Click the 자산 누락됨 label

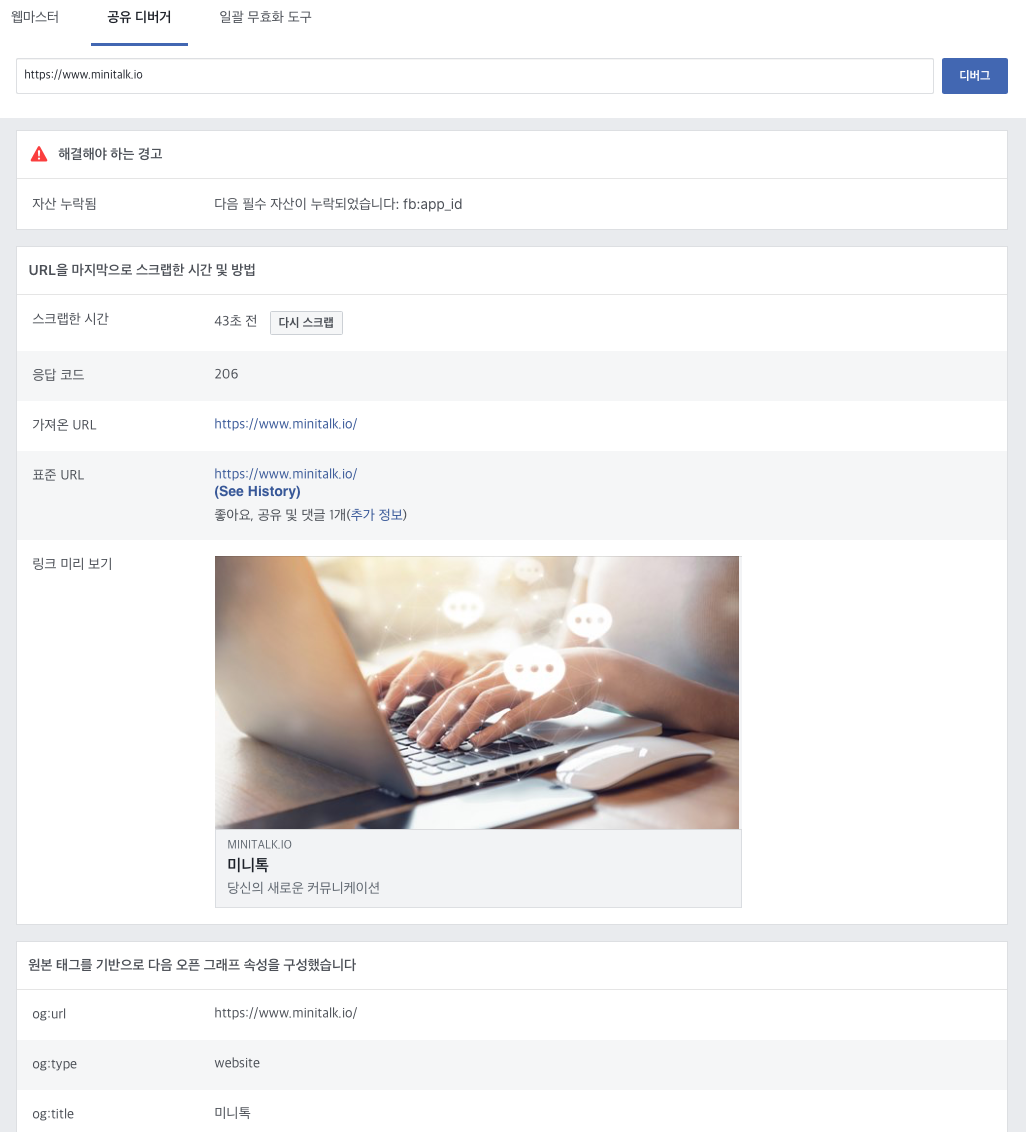pyautogui.click(x=64, y=204)
